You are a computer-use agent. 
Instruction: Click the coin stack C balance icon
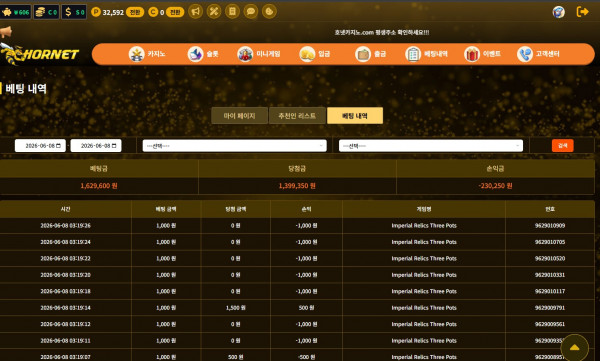click(40, 12)
